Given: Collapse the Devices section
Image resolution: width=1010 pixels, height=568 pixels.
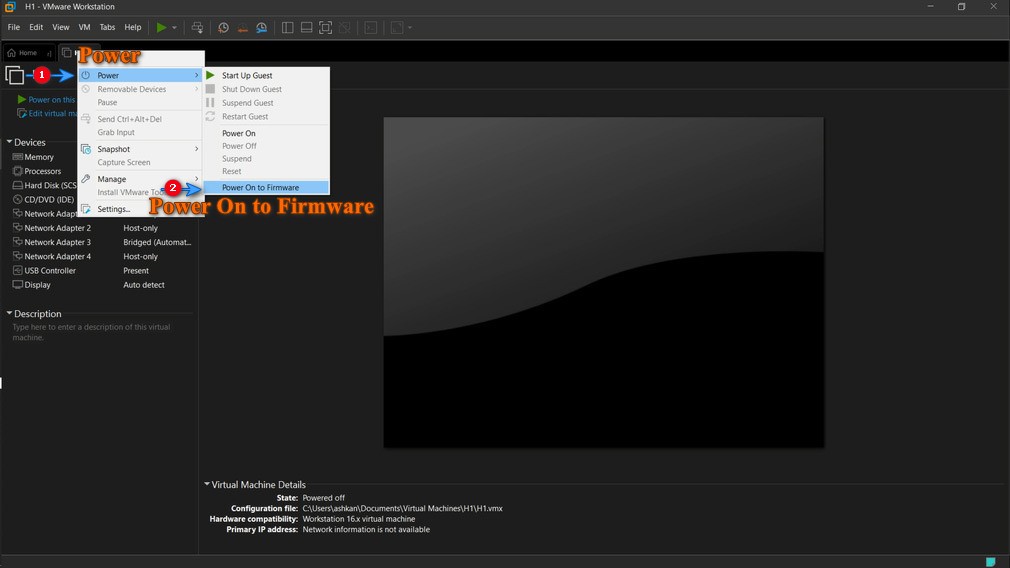Looking at the screenshot, I should pyautogui.click(x=9, y=142).
